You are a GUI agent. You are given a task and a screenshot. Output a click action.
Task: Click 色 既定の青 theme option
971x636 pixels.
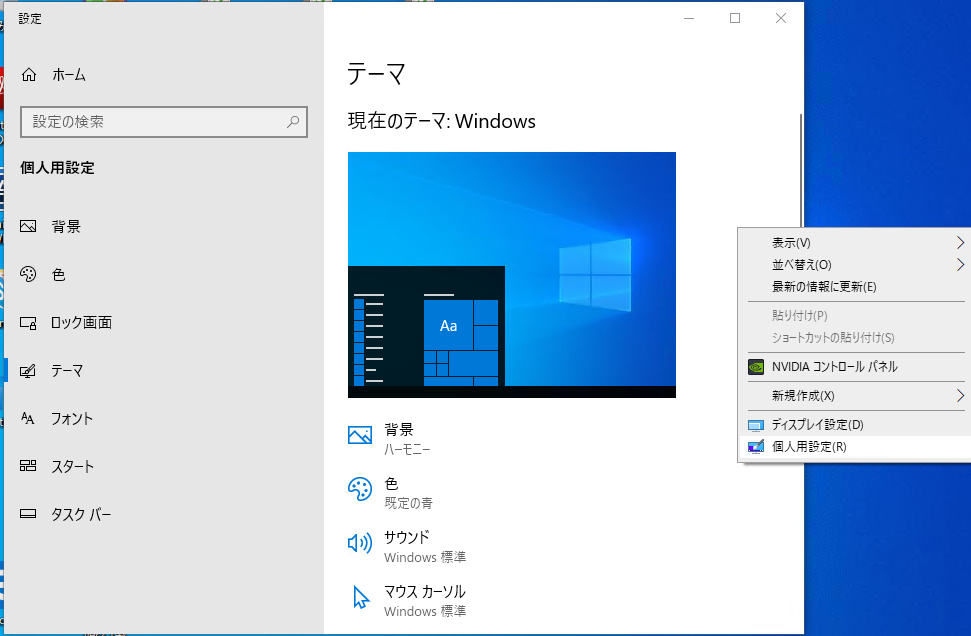coord(390,492)
